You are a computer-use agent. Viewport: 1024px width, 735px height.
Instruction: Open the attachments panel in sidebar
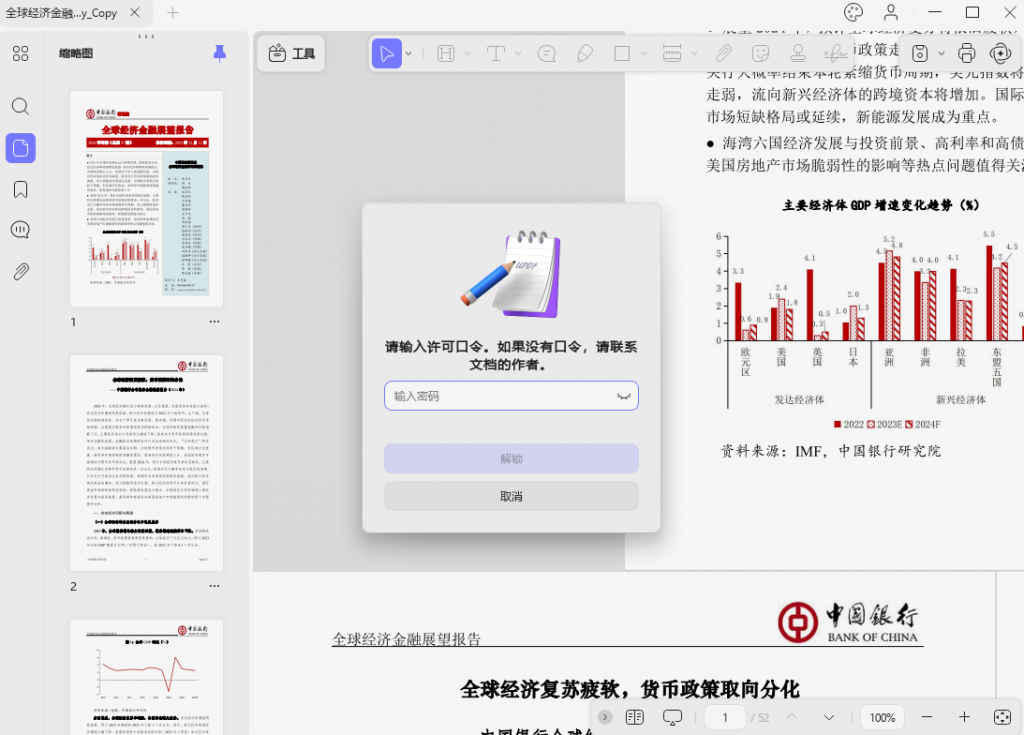tap(20, 272)
